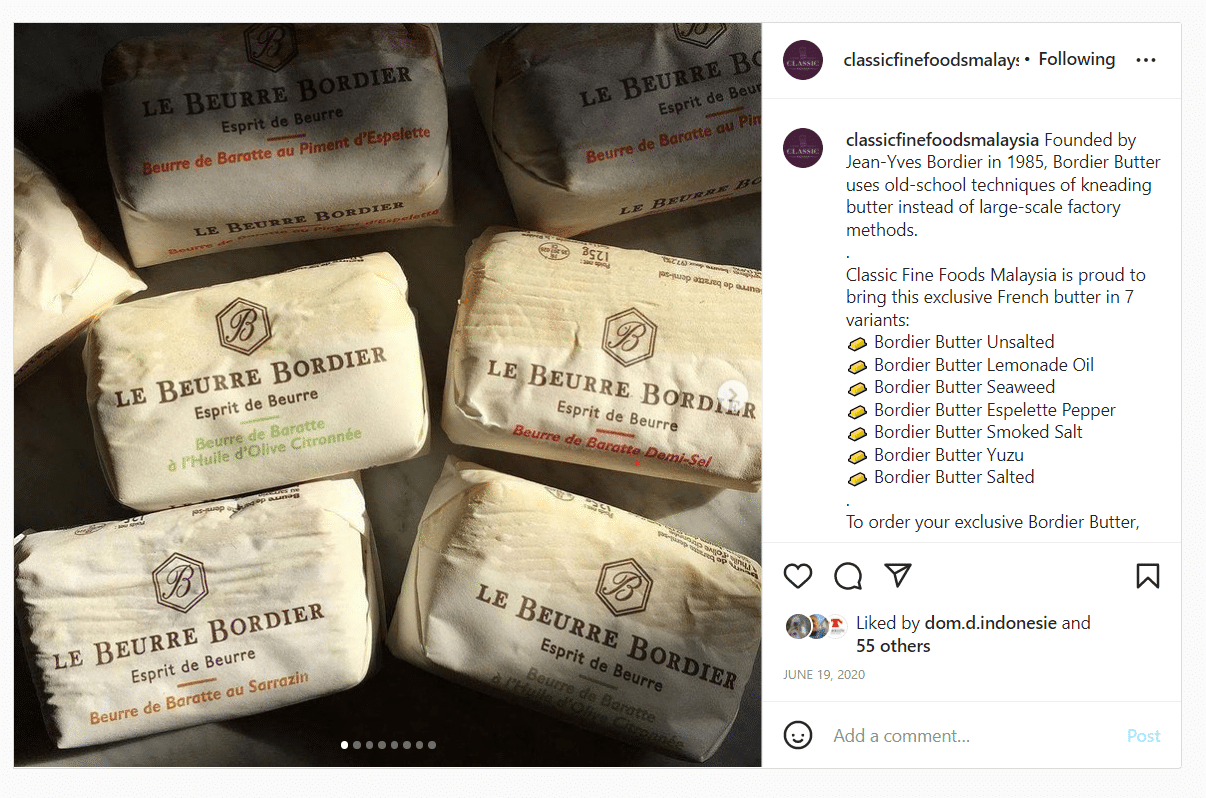This screenshot has height=798, width=1206.
Task: Open the June 19, 2020 timestamp
Action: click(824, 675)
